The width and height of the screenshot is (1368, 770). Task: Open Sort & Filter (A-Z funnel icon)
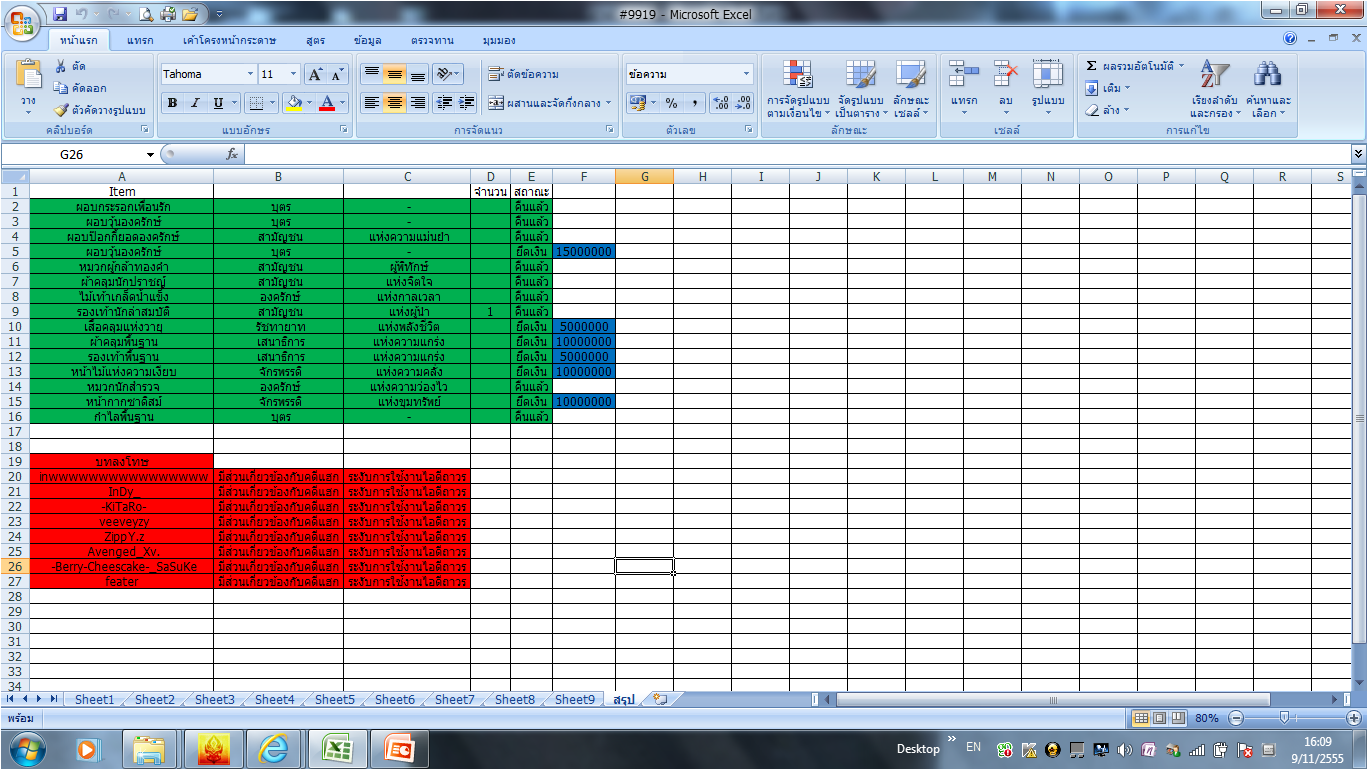pos(1214,76)
